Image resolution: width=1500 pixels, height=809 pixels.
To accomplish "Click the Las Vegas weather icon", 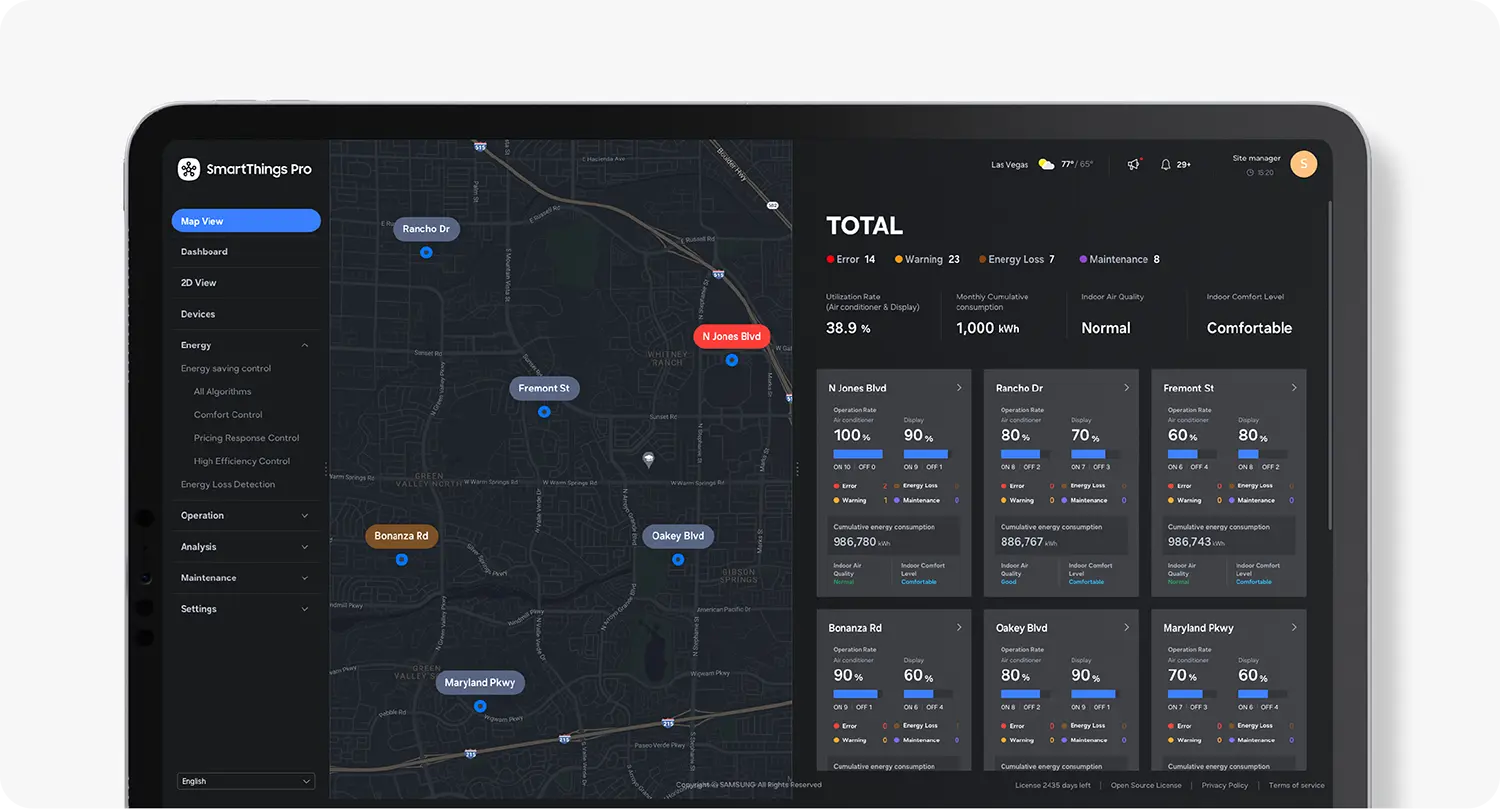I will pos(1046,164).
